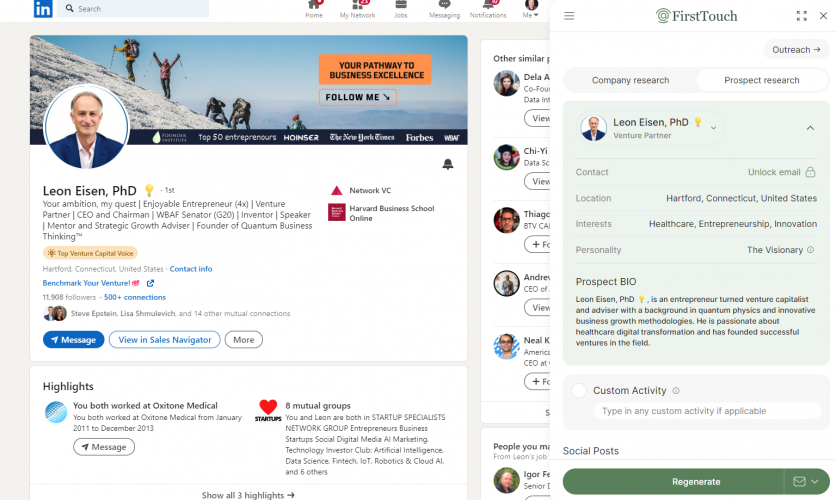Click the LinkedIn Search field

click(133, 9)
